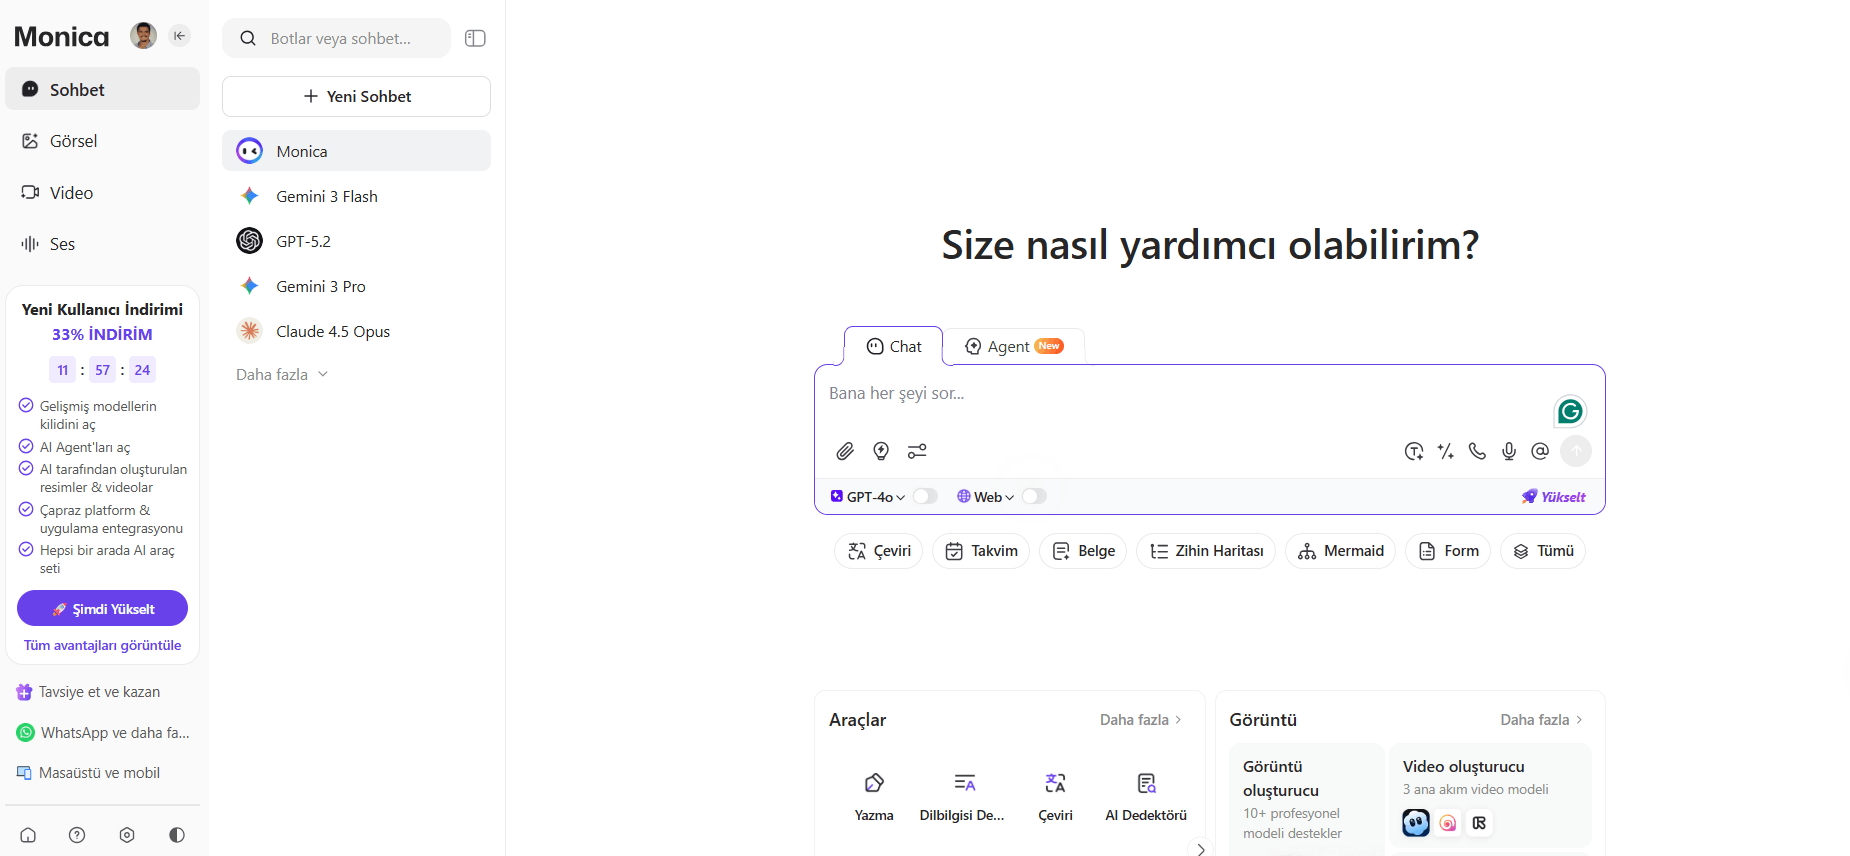Viewport: 1850px width, 856px height.
Task: Open the Görsel section in sidebar
Action: [x=73, y=141]
